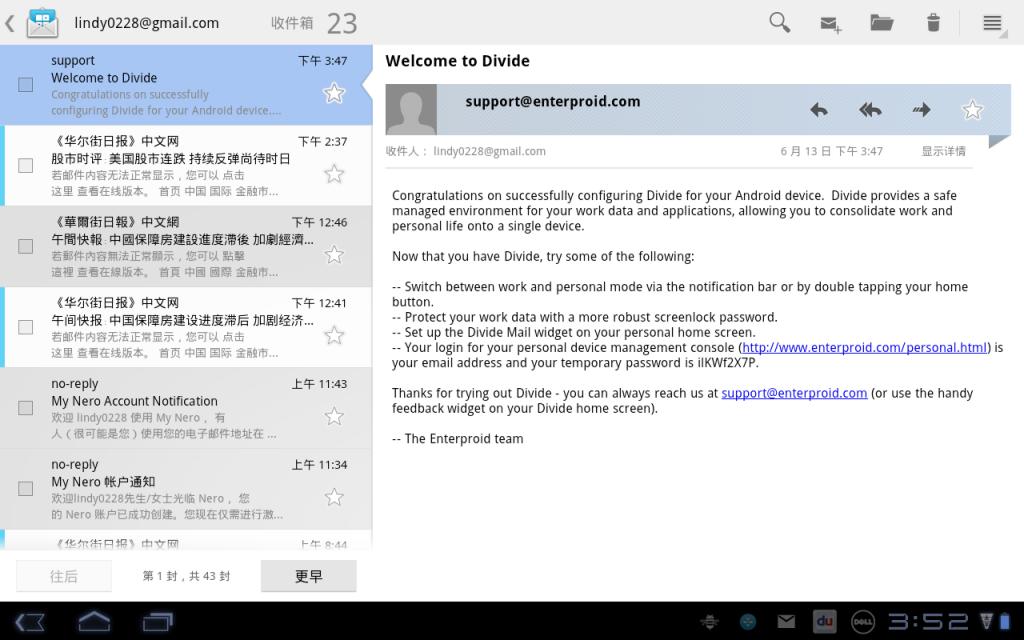This screenshot has height=640, width=1024.
Task: Star the 下午 2:37 华尔街日报 message
Action: coord(334,174)
